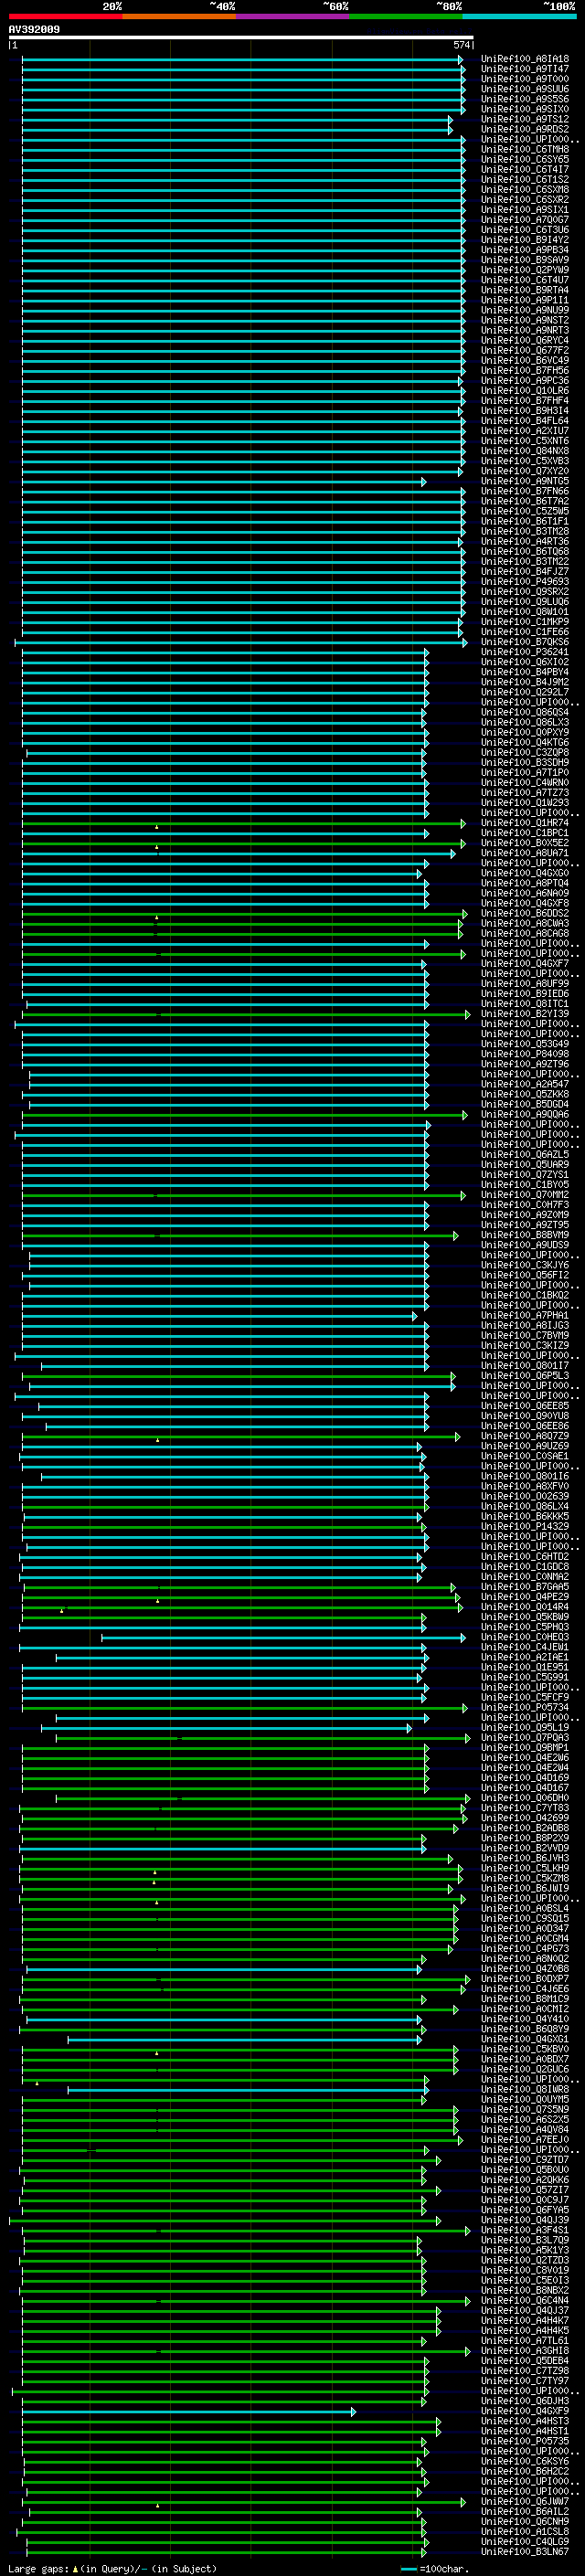Select label UniRef100_Q8IWR8
The height and width of the screenshot is (2576, 585).
point(525,2090)
